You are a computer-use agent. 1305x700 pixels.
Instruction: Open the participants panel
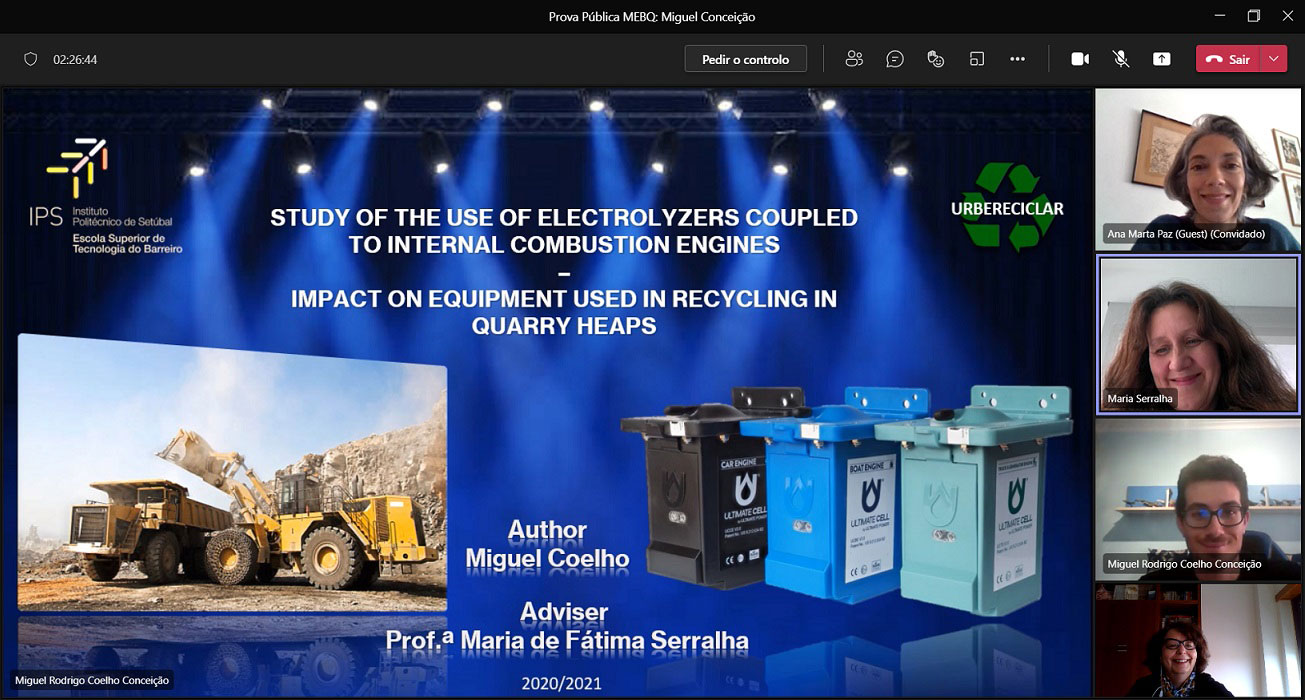(x=853, y=59)
